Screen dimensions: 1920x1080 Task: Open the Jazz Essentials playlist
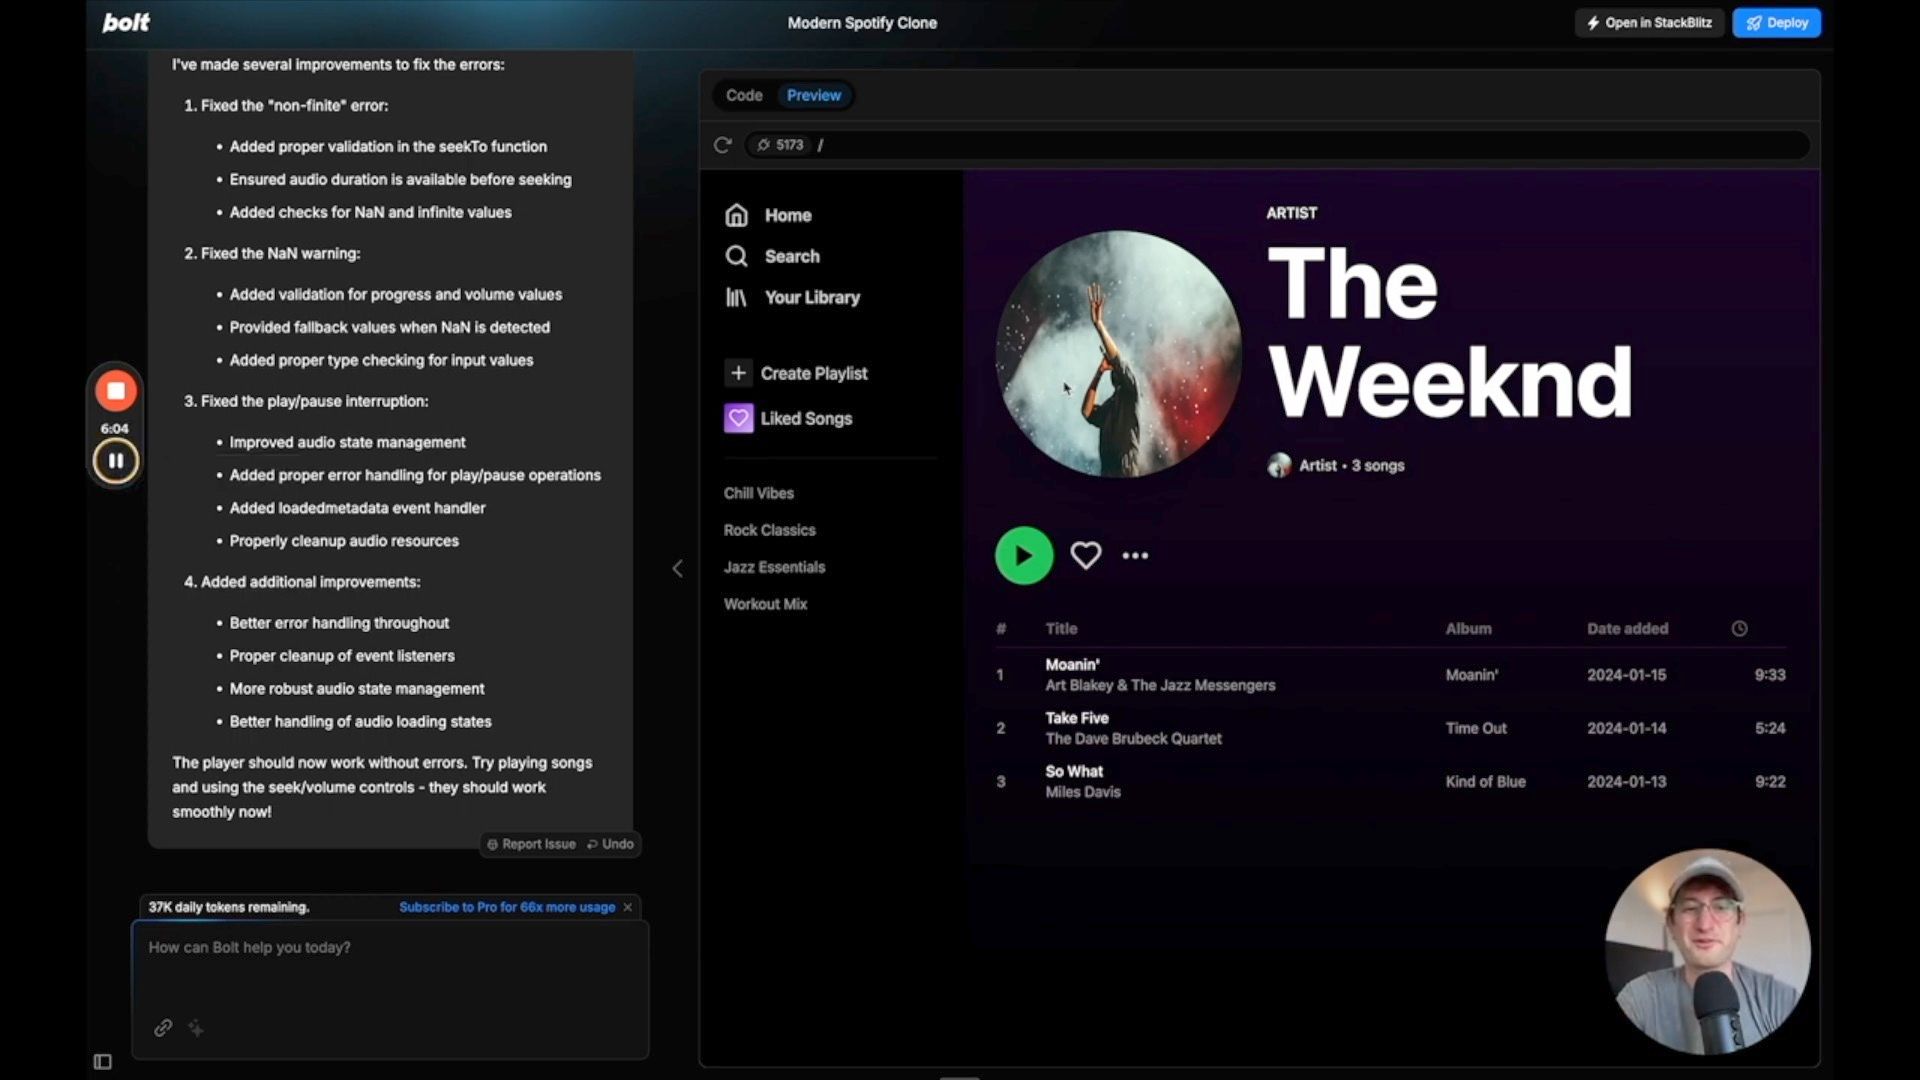pos(775,567)
